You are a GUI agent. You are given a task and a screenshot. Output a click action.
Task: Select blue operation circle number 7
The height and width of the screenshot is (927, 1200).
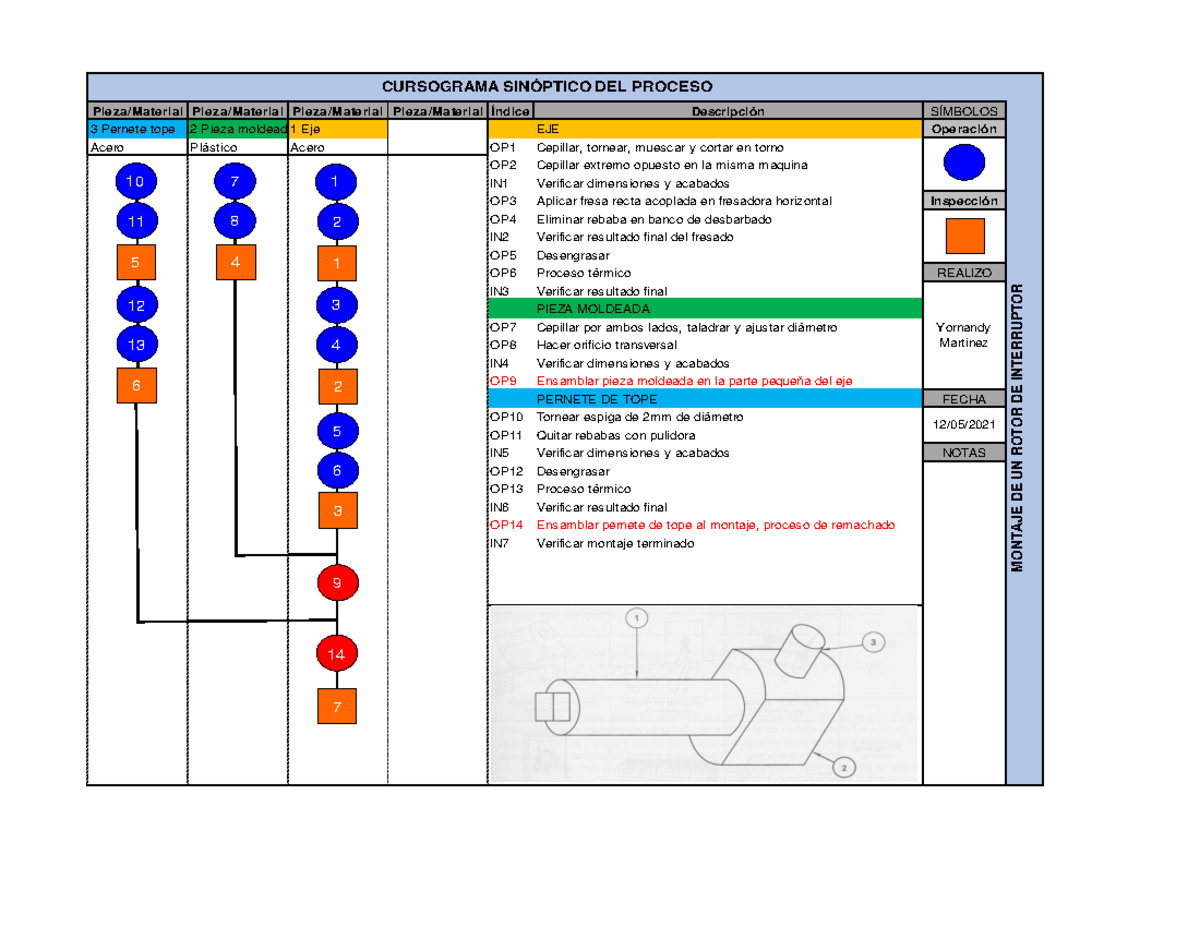click(235, 181)
